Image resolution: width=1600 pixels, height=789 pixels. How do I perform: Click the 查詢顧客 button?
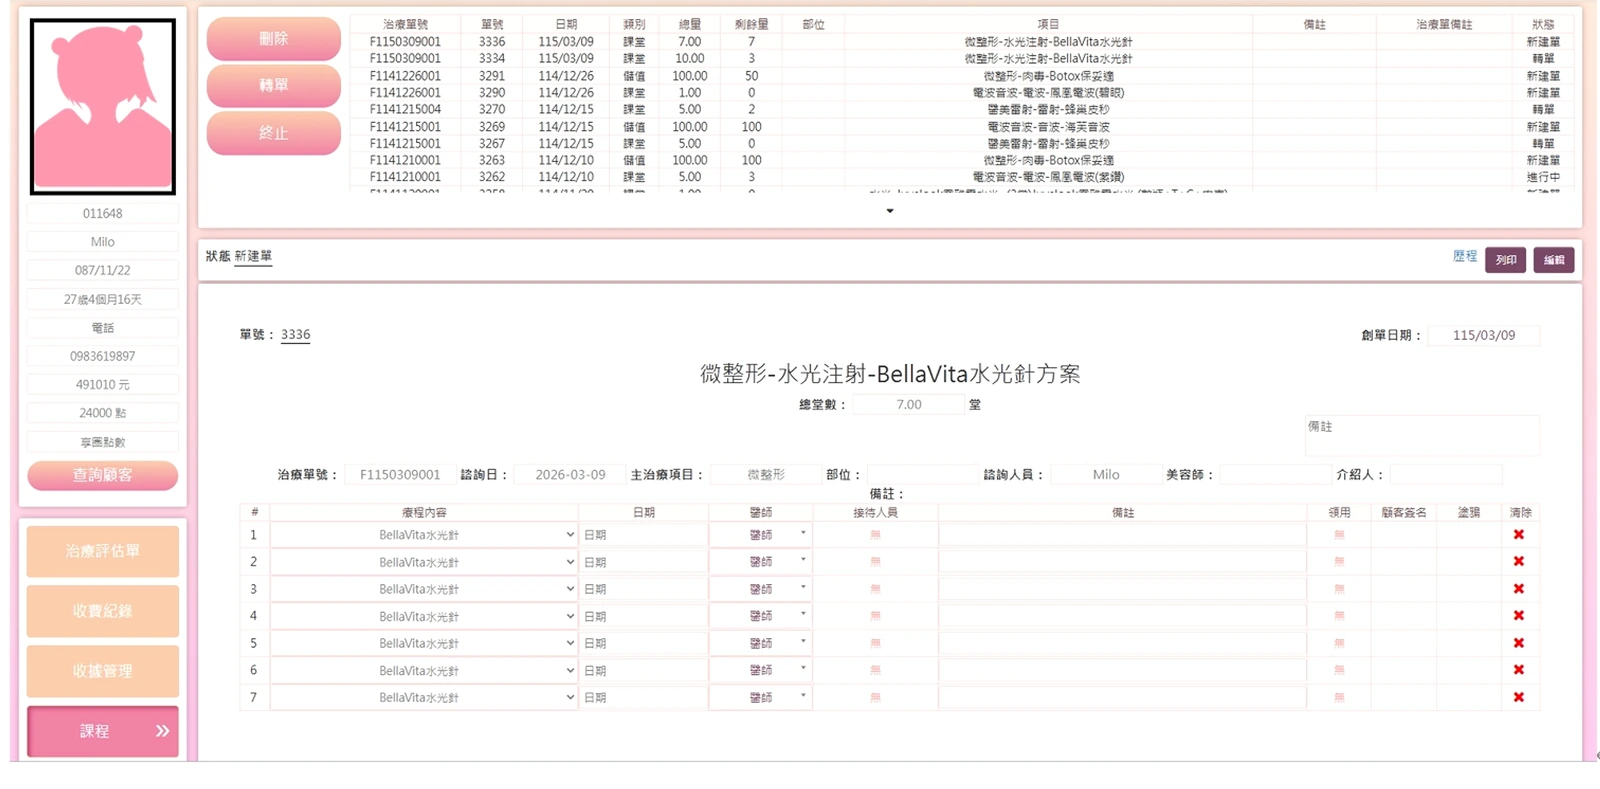pyautogui.click(x=103, y=475)
